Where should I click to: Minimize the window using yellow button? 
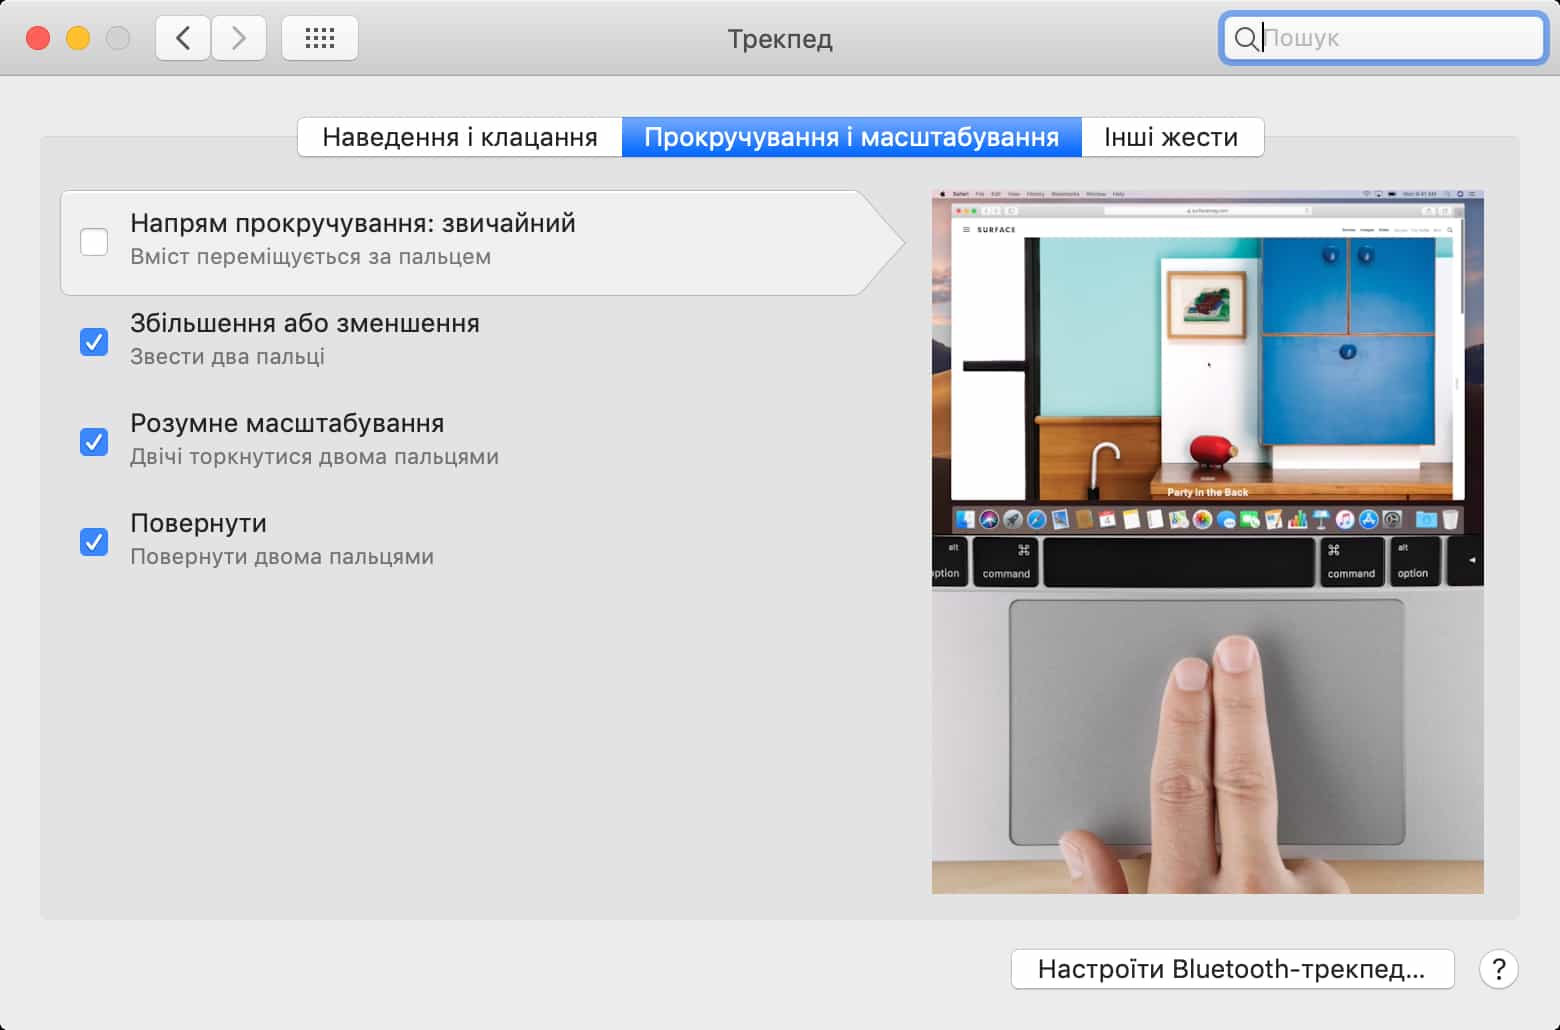78,39
